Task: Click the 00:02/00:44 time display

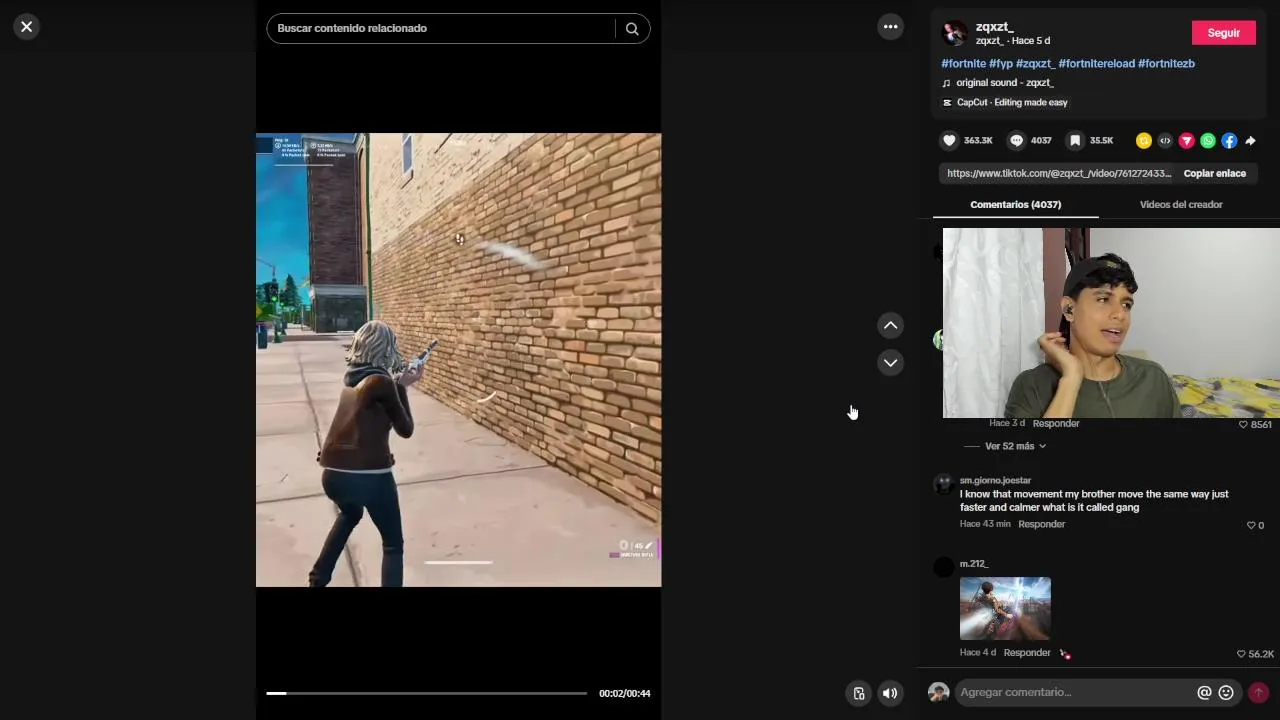Action: click(624, 693)
